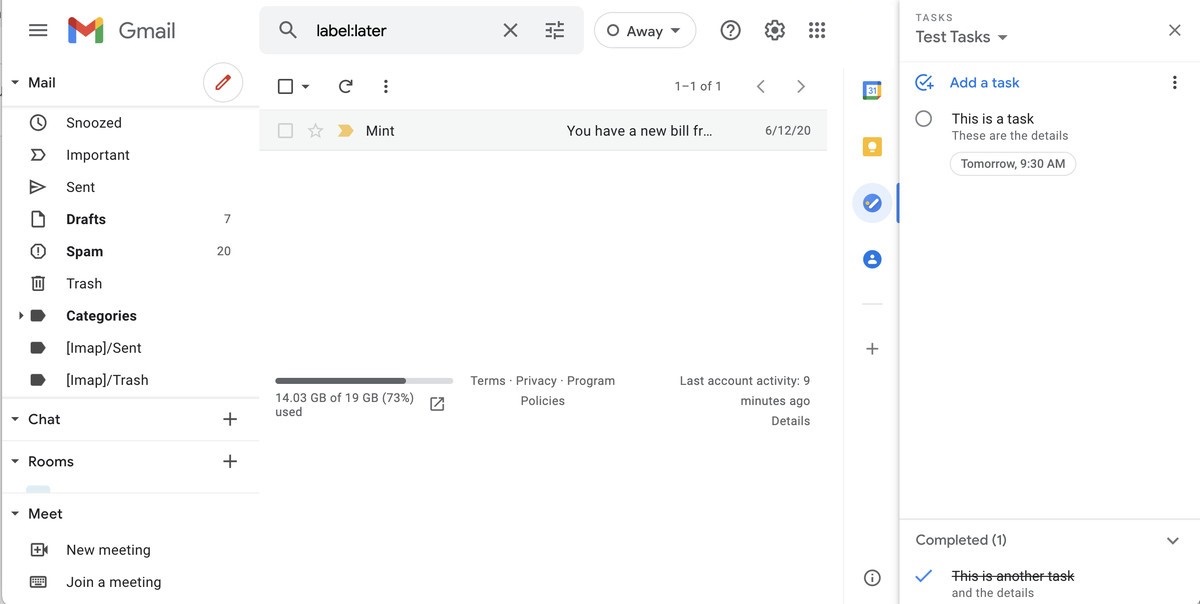Click the storage usage progress bar
1200x604 pixels.
click(364, 381)
